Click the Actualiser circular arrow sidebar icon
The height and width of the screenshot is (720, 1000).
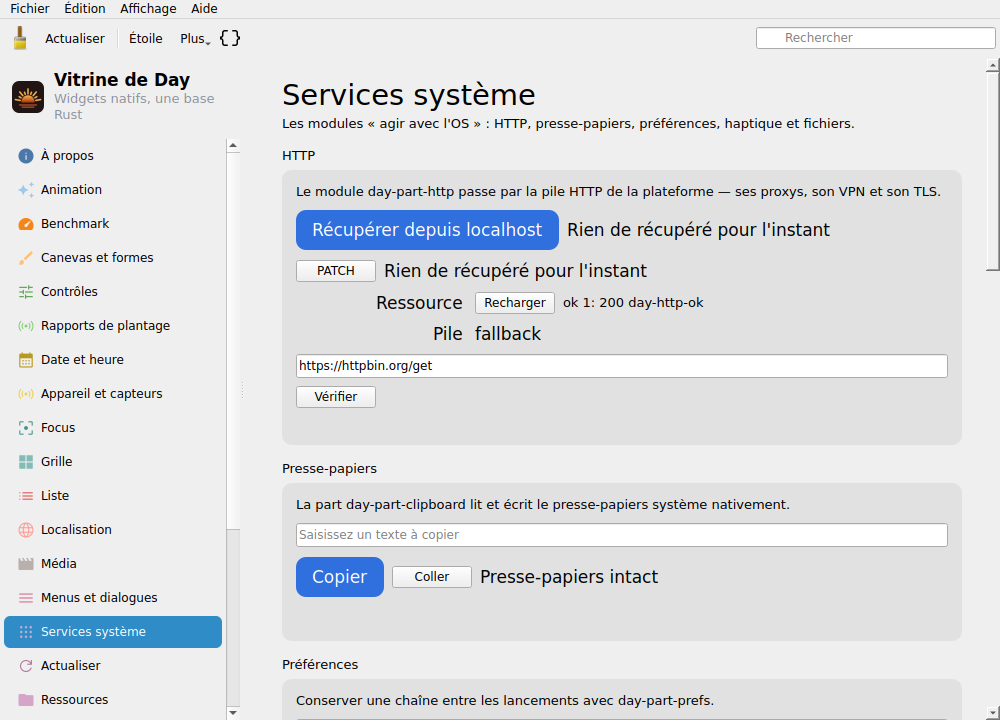tap(26, 666)
